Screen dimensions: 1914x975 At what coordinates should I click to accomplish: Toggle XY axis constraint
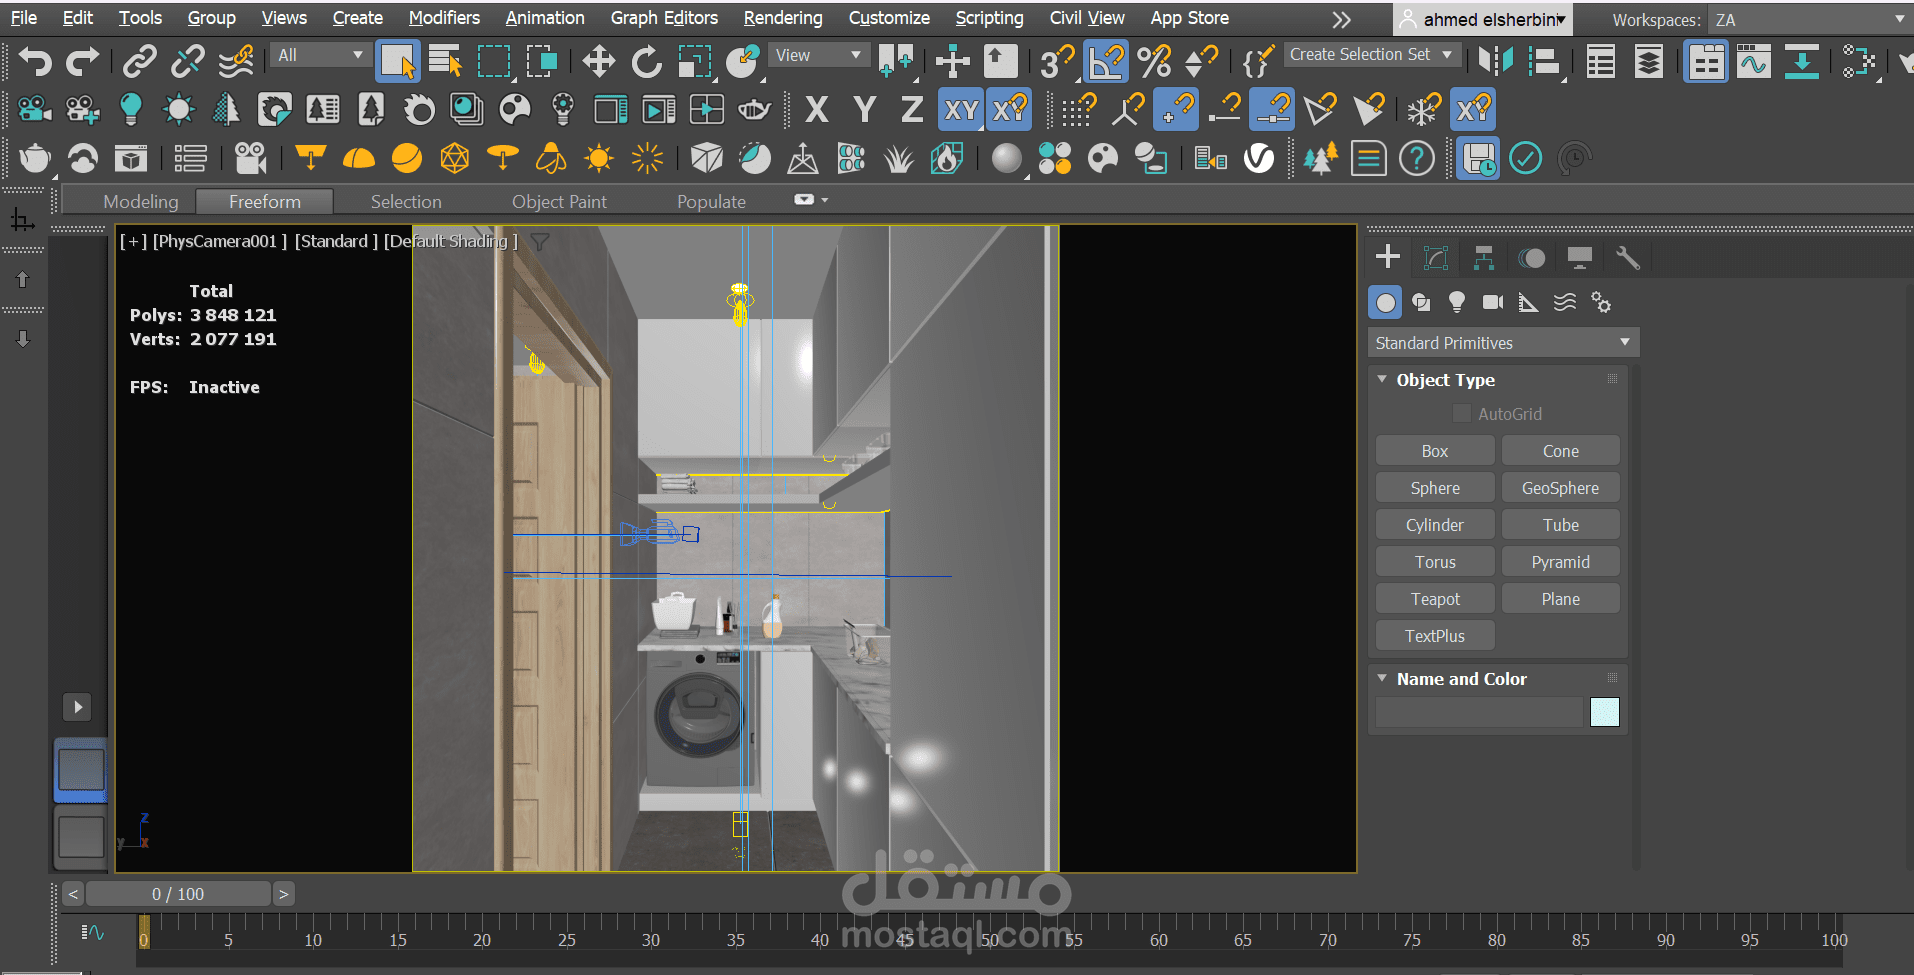point(961,109)
